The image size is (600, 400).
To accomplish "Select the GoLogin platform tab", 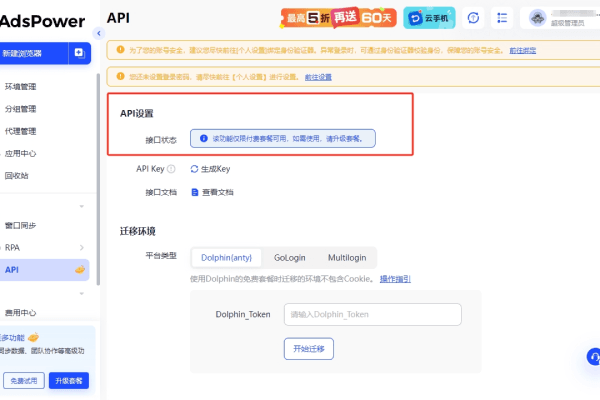I will [x=290, y=258].
